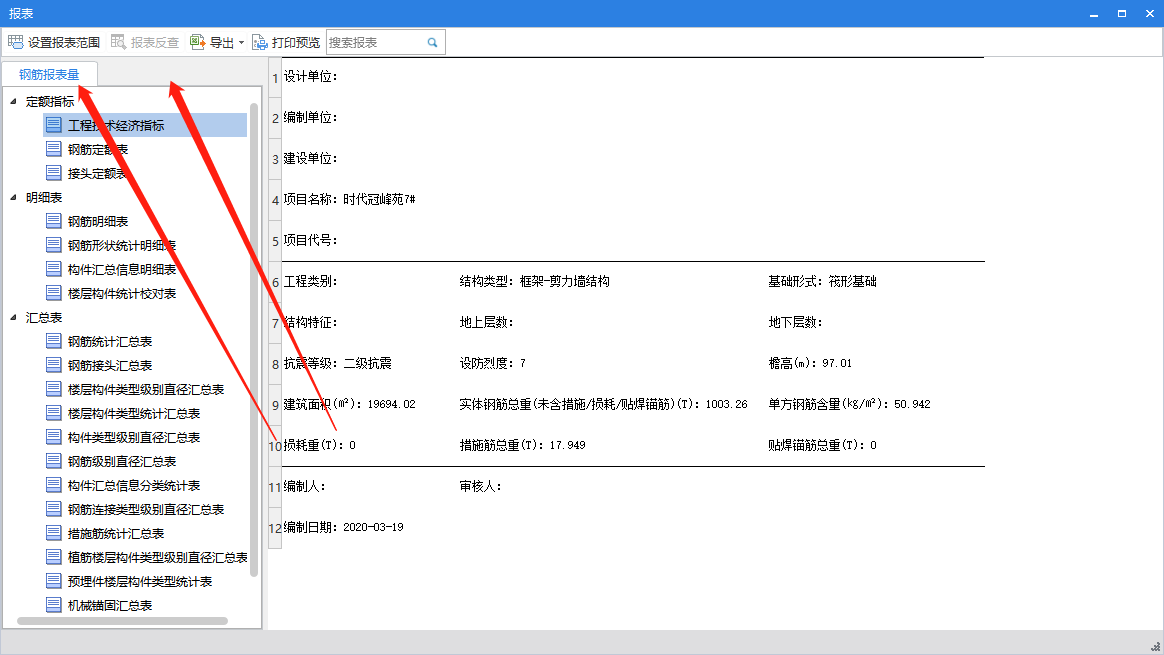
Task: Click icon of 钢筋接头汇总表 report
Action: click(53, 365)
